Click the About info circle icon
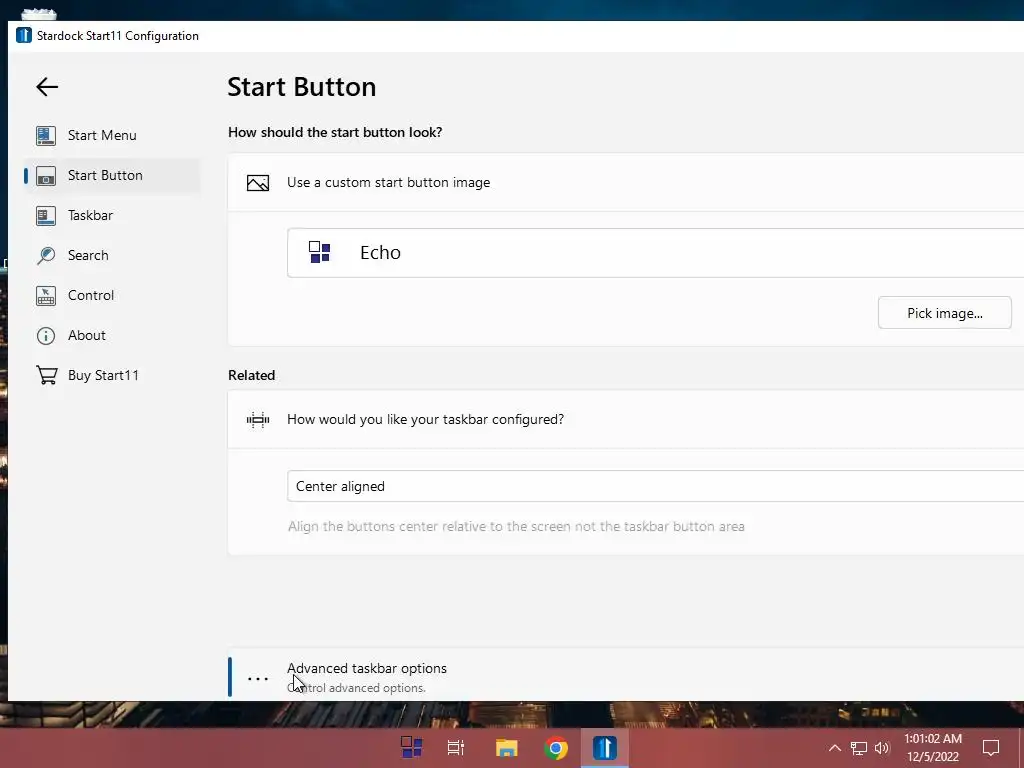Image resolution: width=1024 pixels, height=768 pixels. click(x=46, y=336)
